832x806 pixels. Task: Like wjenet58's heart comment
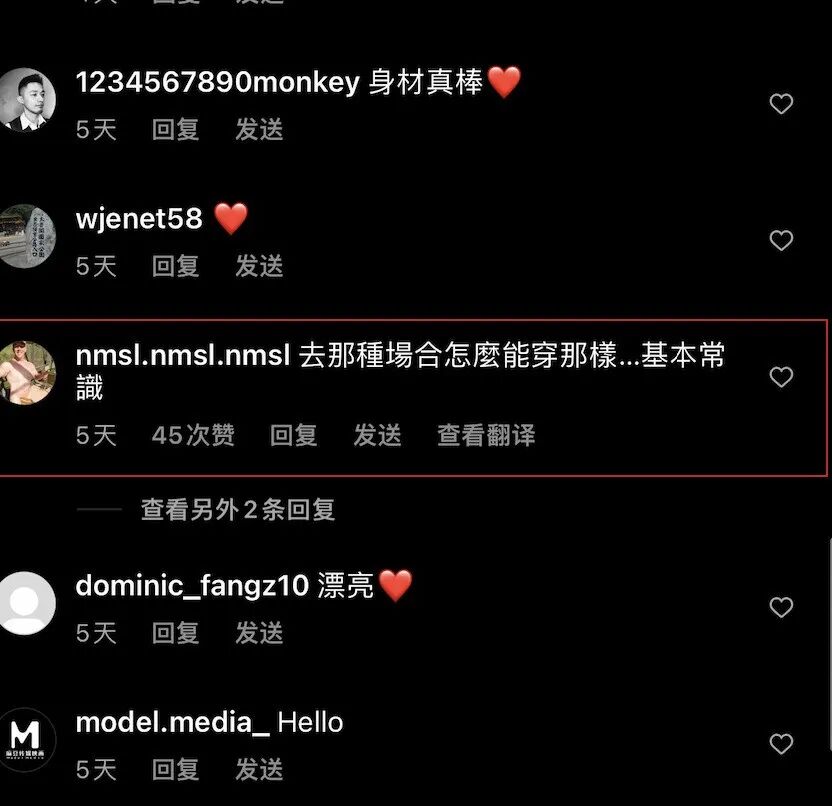(781, 240)
